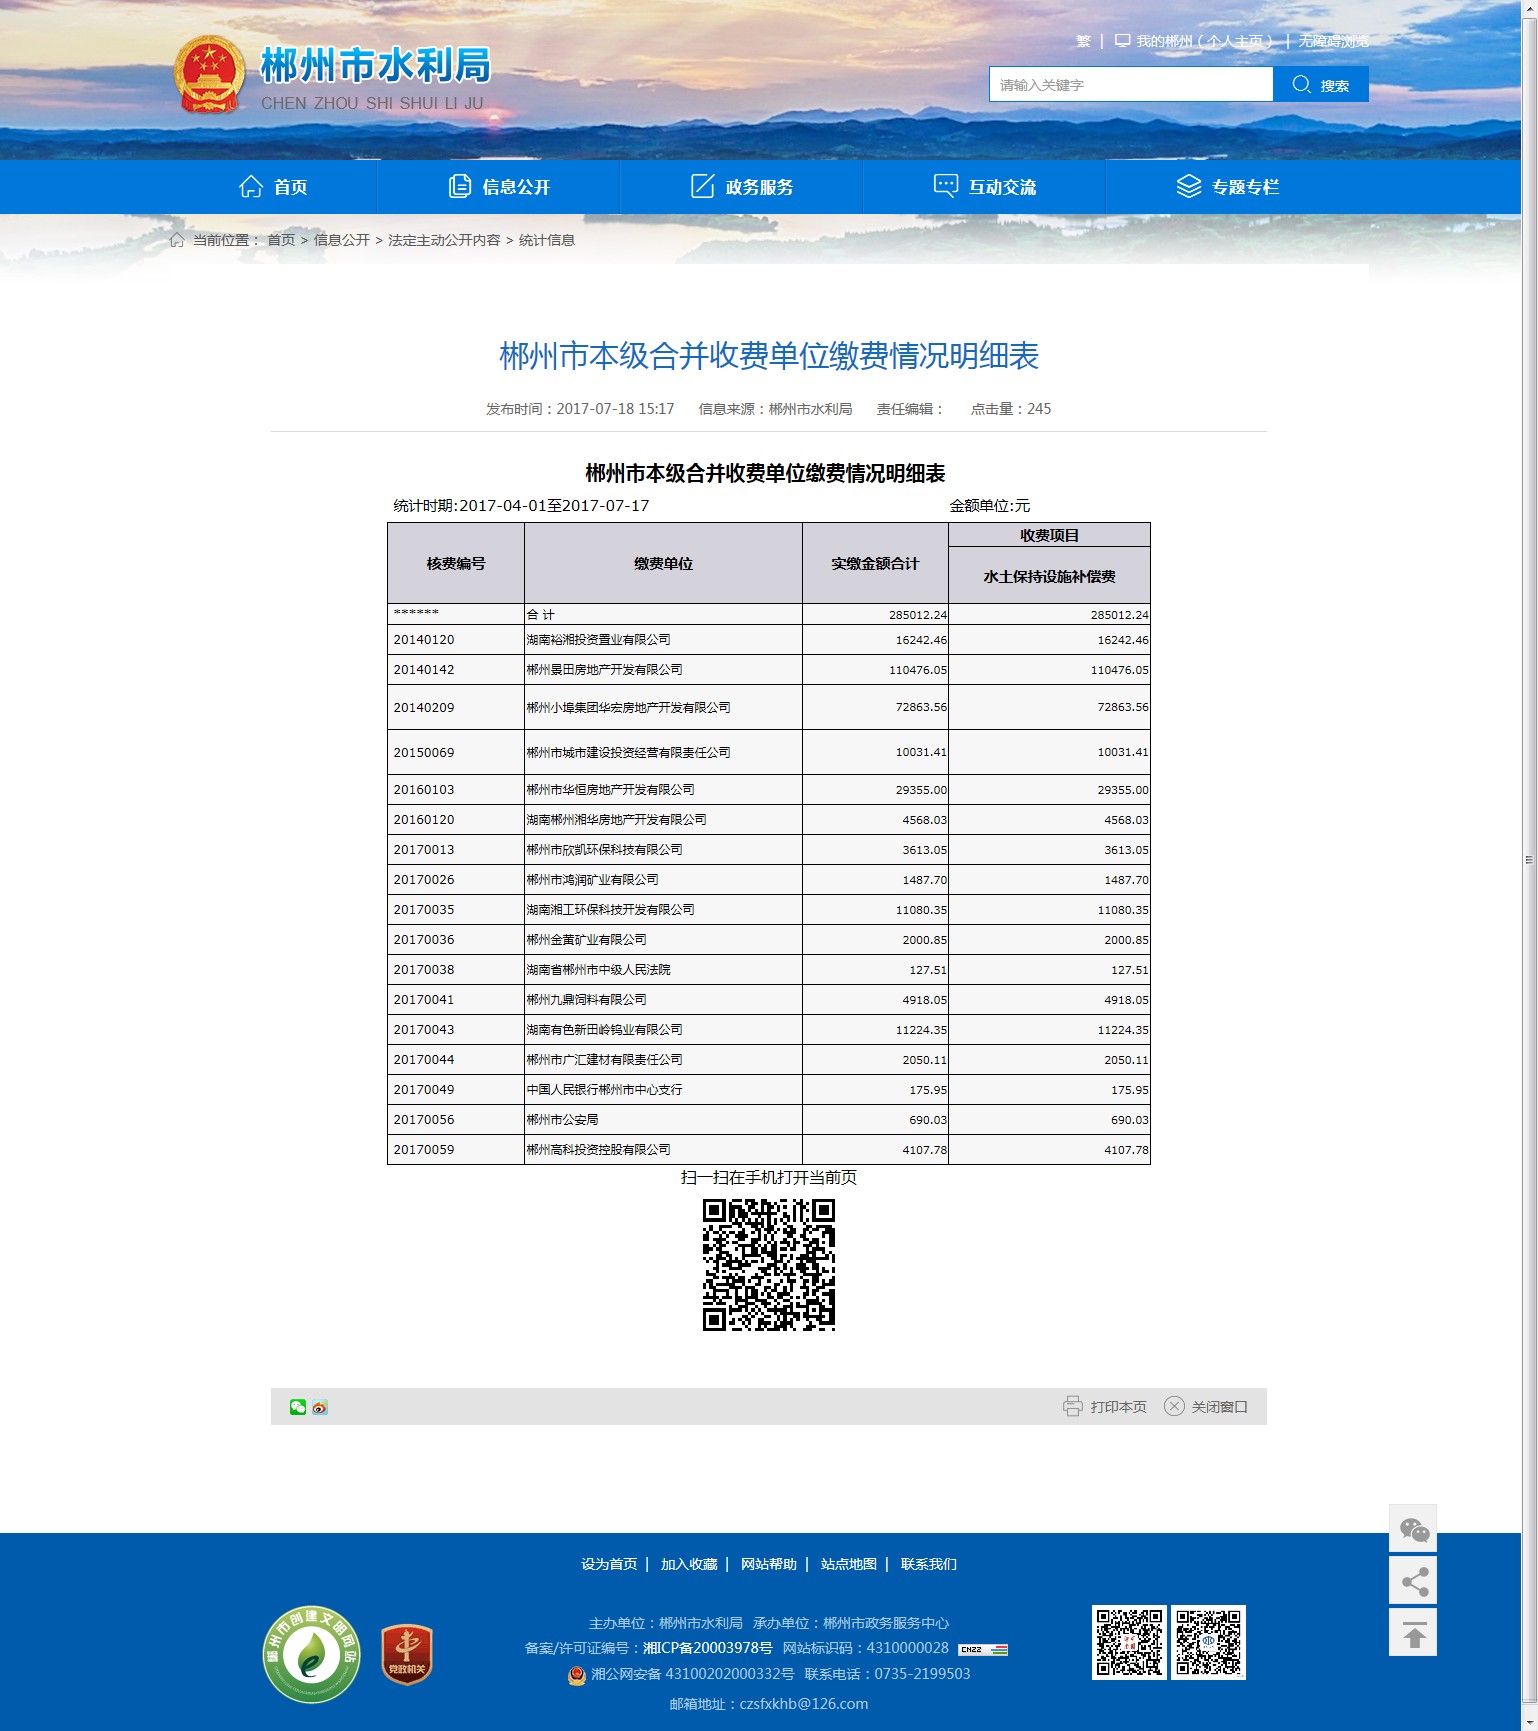
Task: Click 打印本页 text link
Action: pos(1118,1407)
